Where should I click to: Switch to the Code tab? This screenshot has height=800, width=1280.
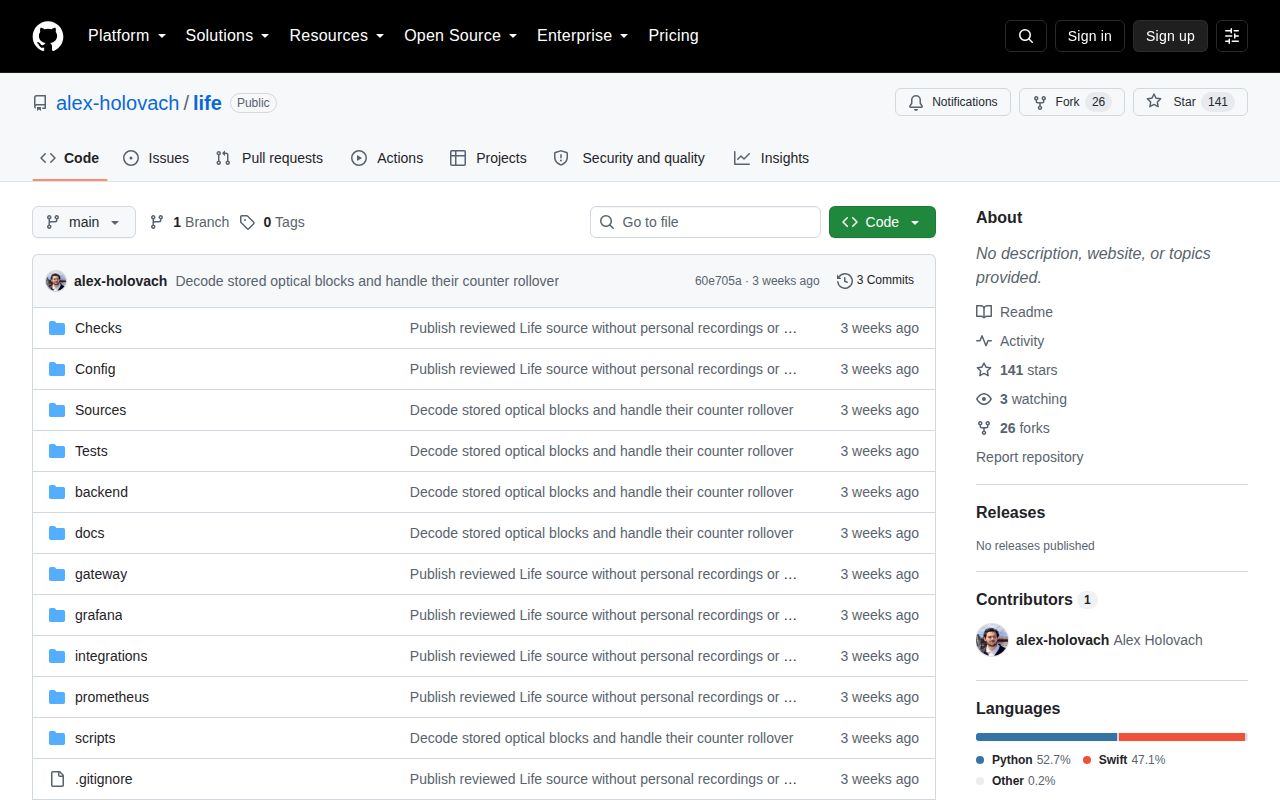70,158
